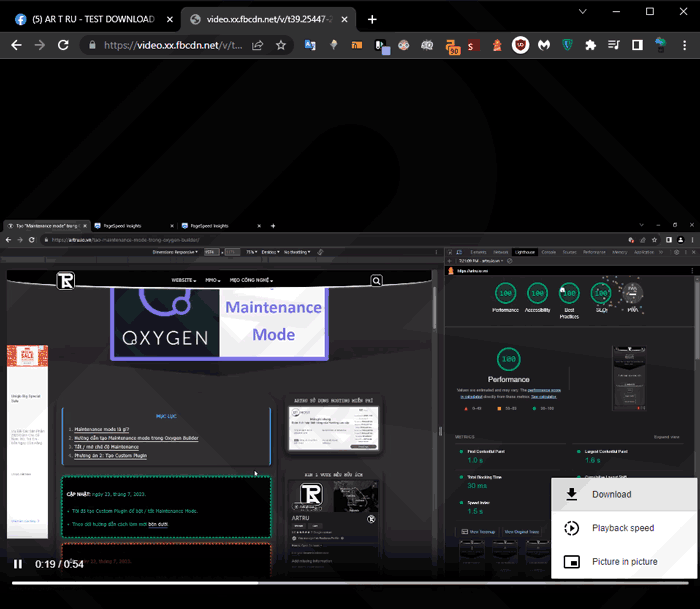The image size is (700, 609).
Task: Close the video.xx.fbcdn.net tab
Action: 344,20
